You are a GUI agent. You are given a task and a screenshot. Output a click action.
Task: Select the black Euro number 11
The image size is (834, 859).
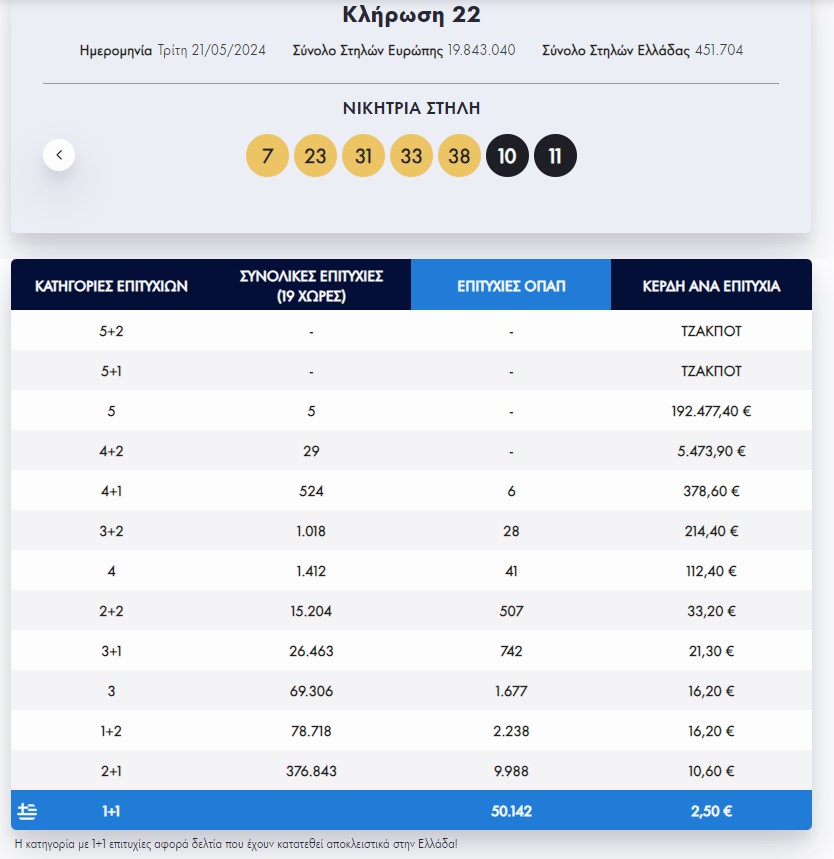click(555, 155)
